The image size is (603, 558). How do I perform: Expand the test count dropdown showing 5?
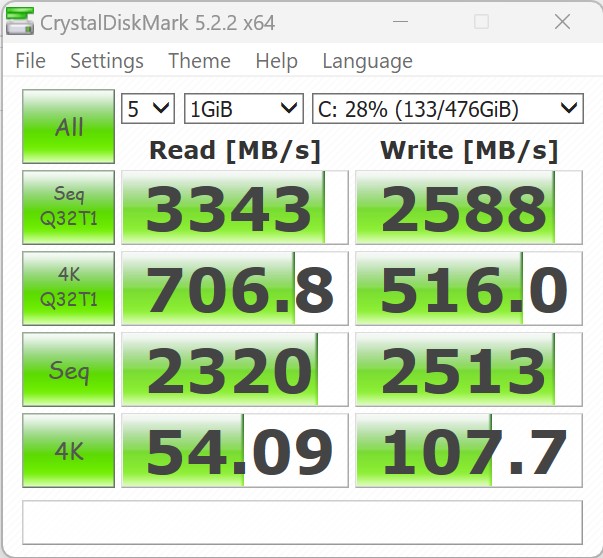[148, 108]
